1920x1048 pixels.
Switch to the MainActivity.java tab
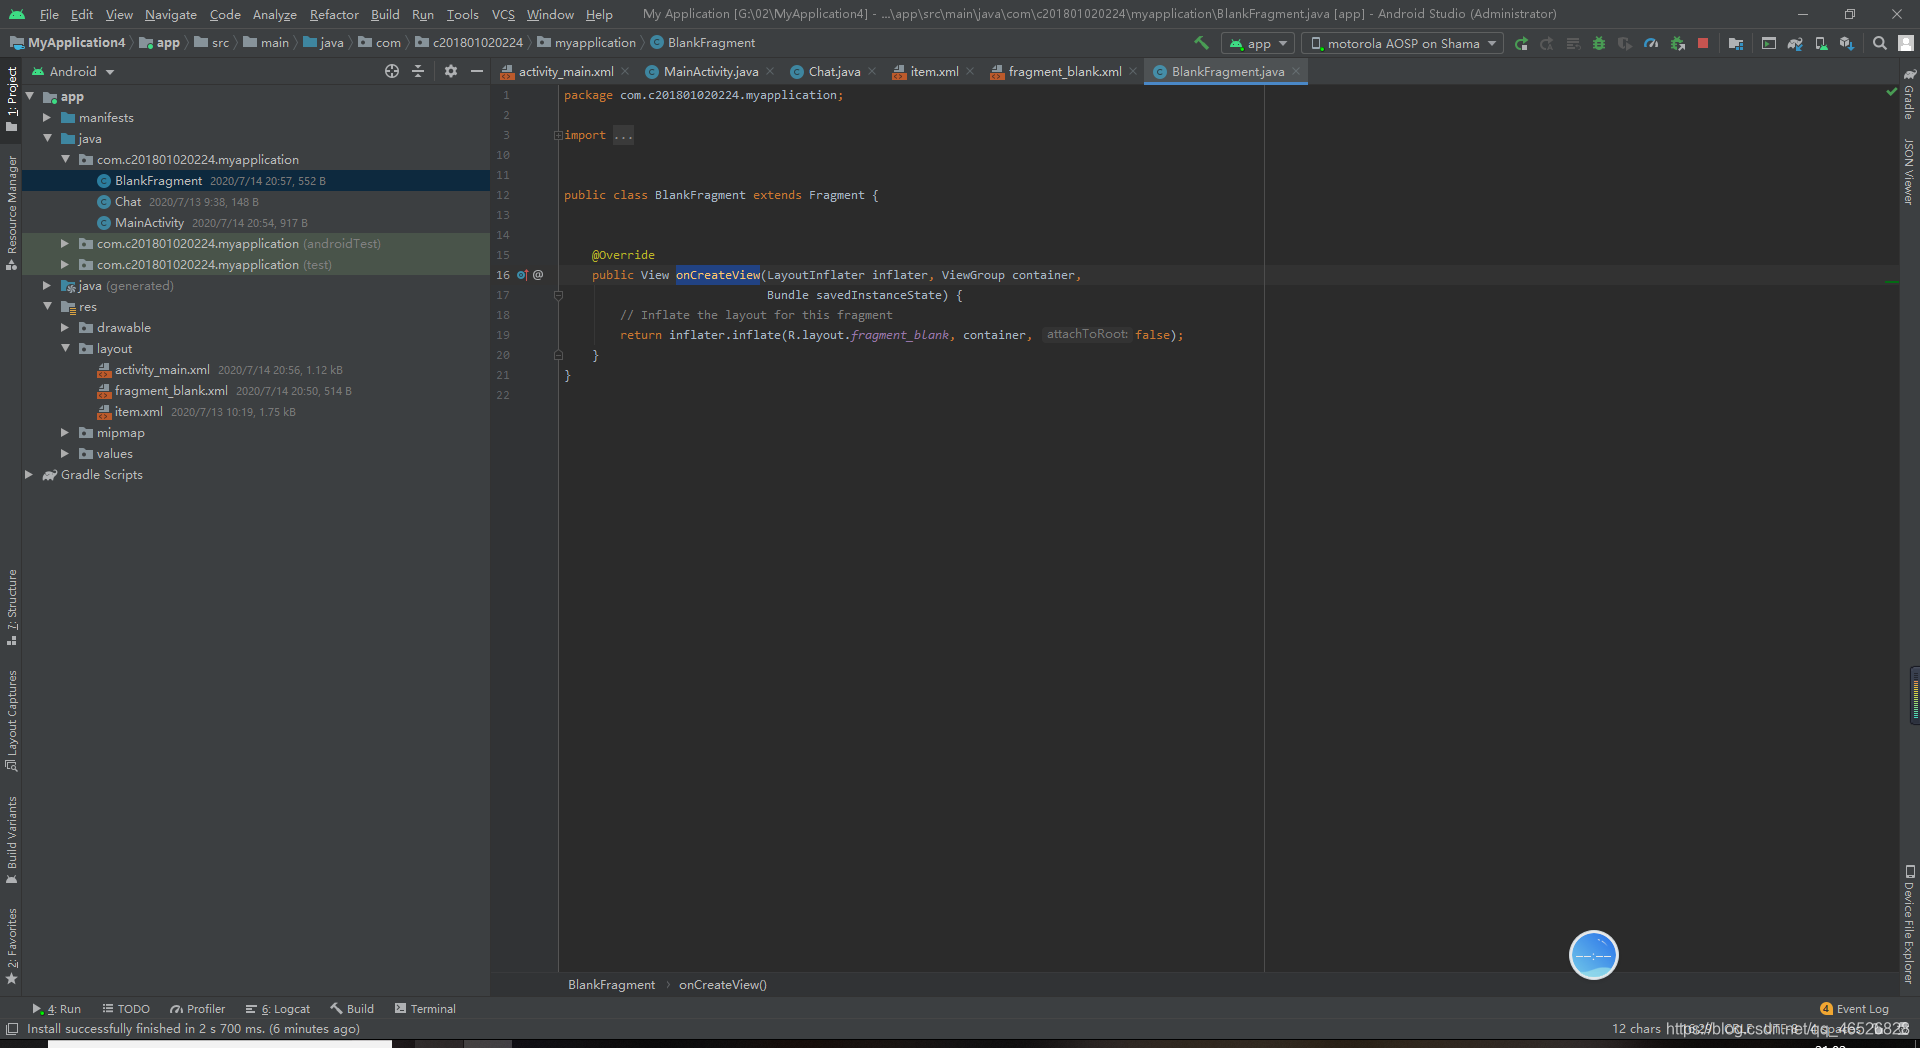click(711, 71)
